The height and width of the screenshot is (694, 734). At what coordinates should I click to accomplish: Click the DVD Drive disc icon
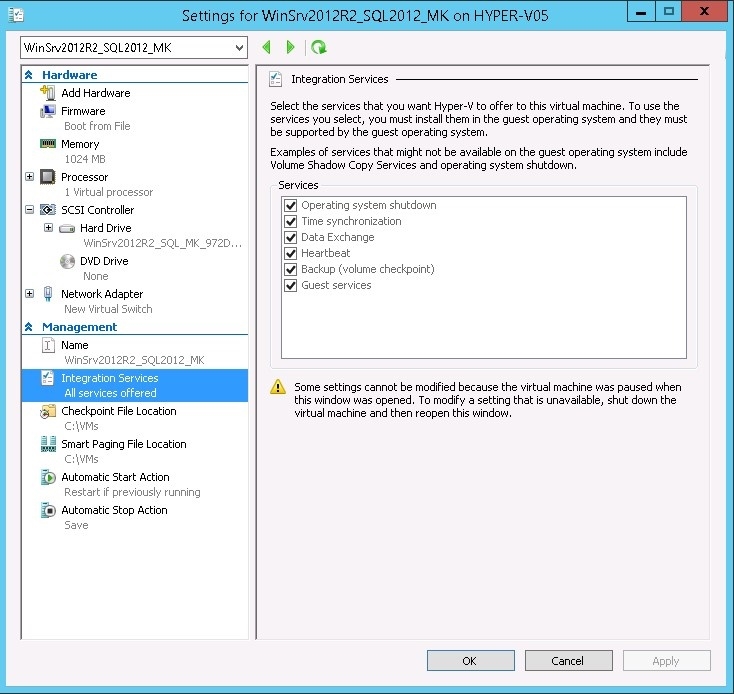pyautogui.click(x=67, y=261)
